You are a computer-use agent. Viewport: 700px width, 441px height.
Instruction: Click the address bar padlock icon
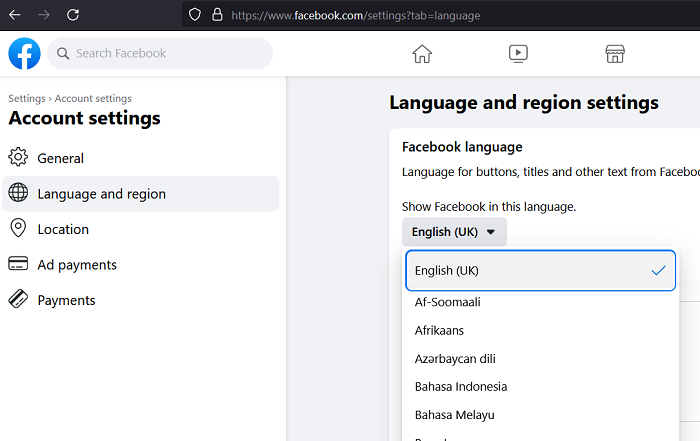[217, 15]
